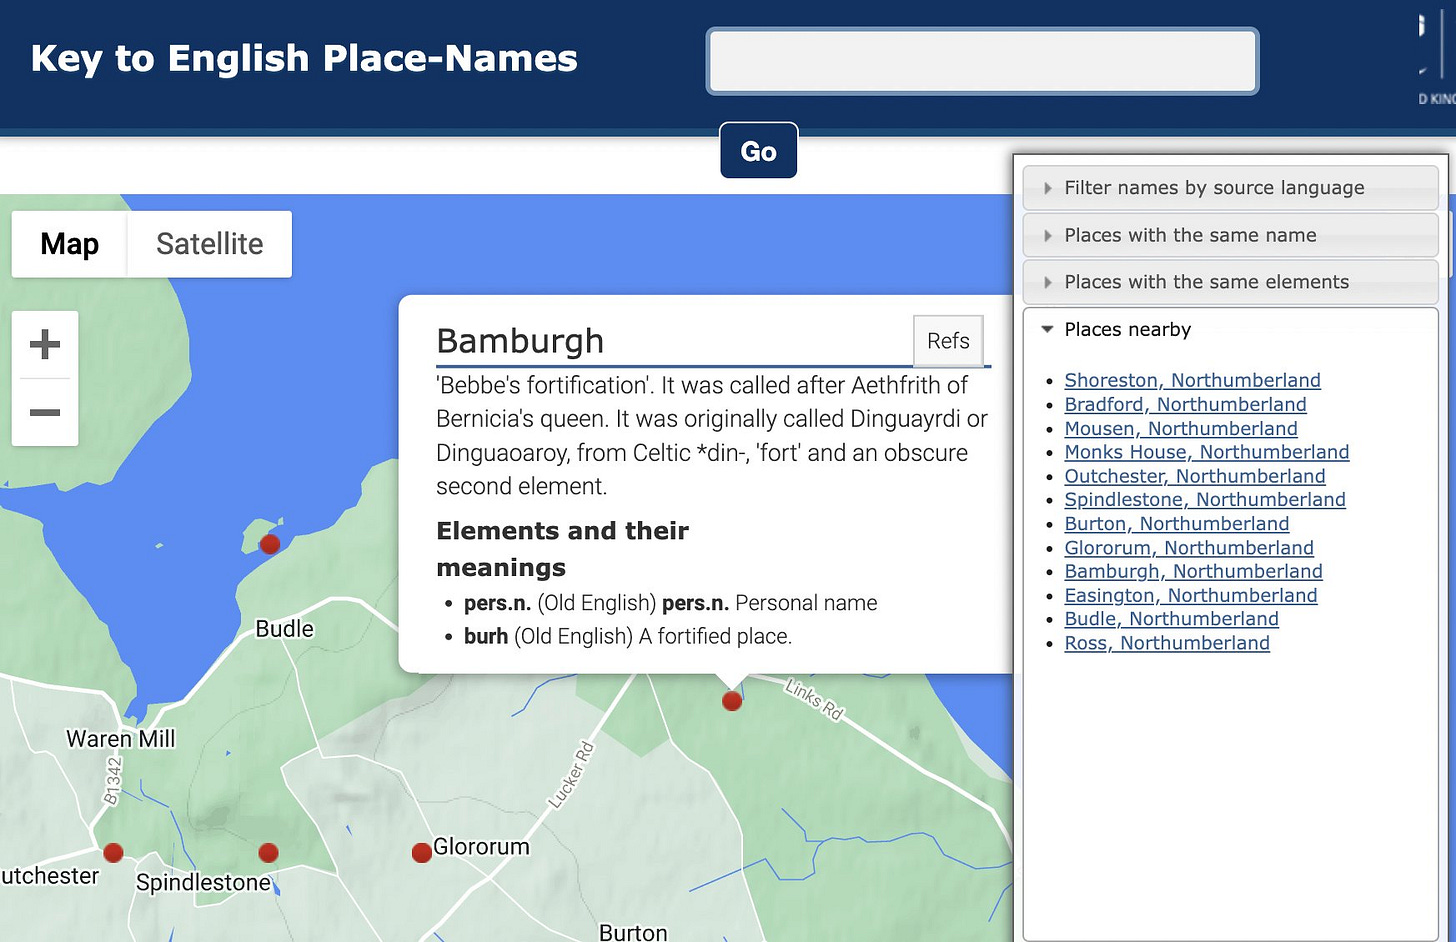Expand Filter names by source language

(1230, 188)
